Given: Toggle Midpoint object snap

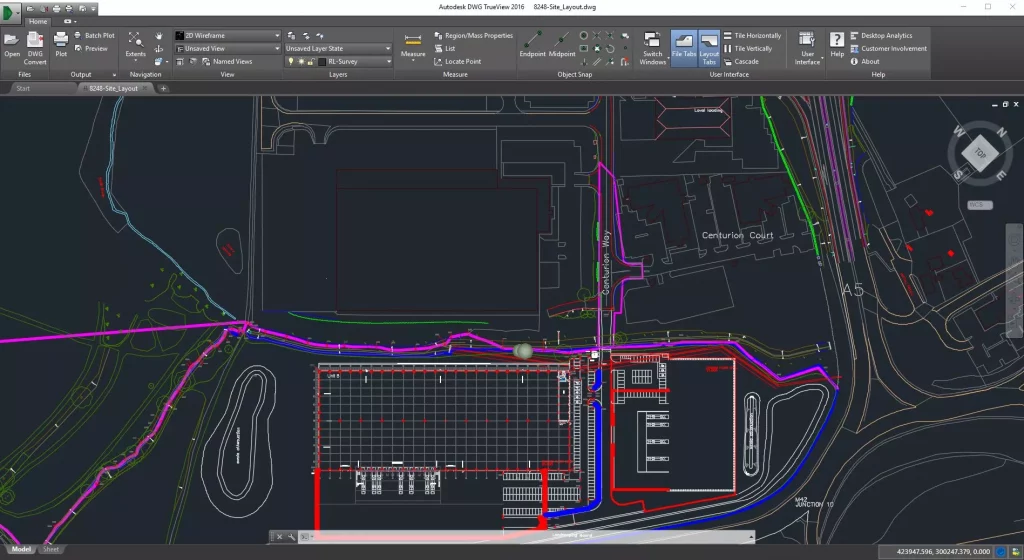Looking at the screenshot, I should pyautogui.click(x=562, y=44).
